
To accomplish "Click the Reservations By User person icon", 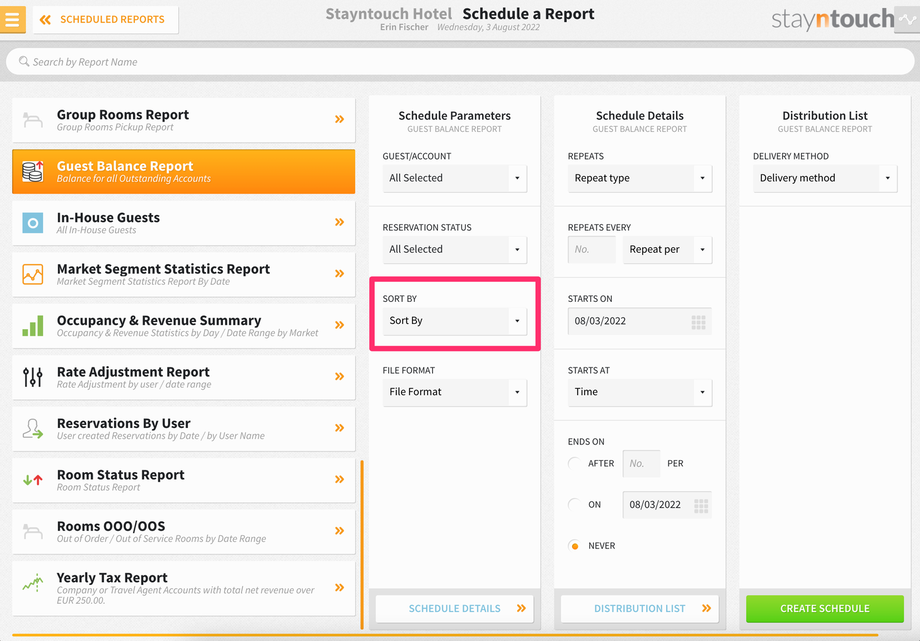I will [x=33, y=429].
